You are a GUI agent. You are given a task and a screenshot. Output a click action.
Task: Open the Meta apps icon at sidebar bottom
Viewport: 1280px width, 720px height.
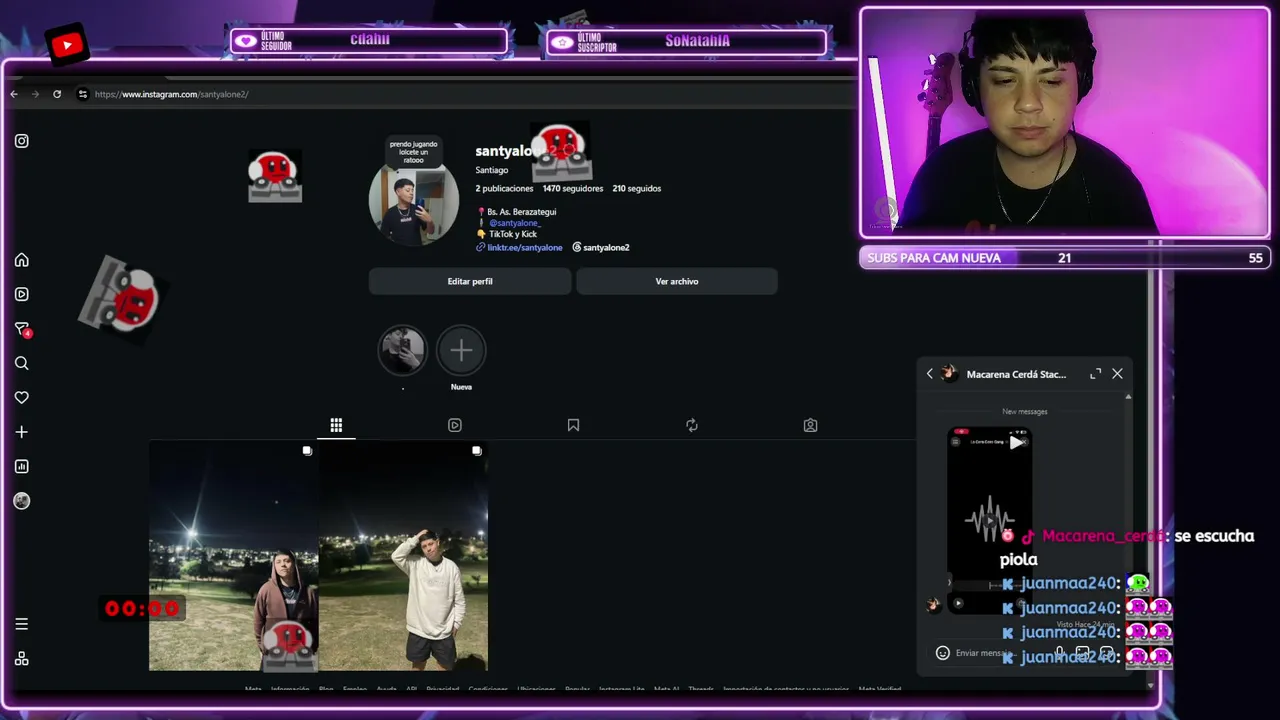pos(22,658)
